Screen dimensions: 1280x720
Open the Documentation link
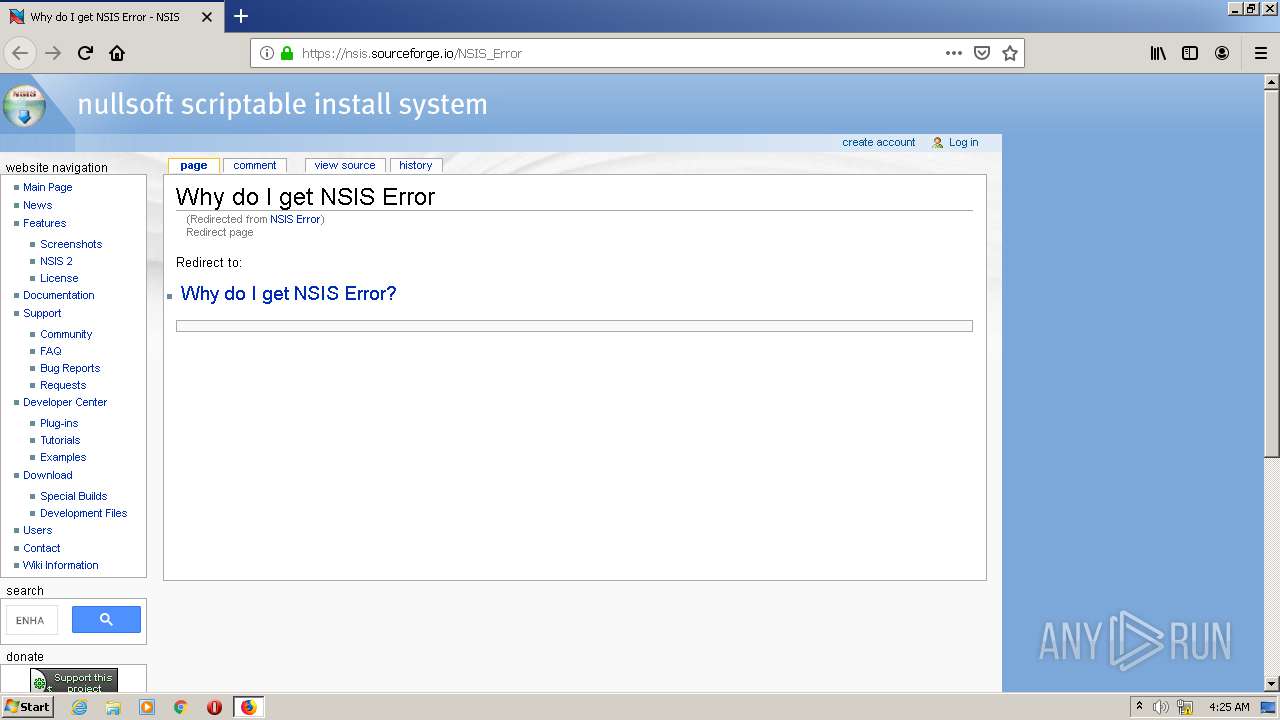(x=58, y=295)
